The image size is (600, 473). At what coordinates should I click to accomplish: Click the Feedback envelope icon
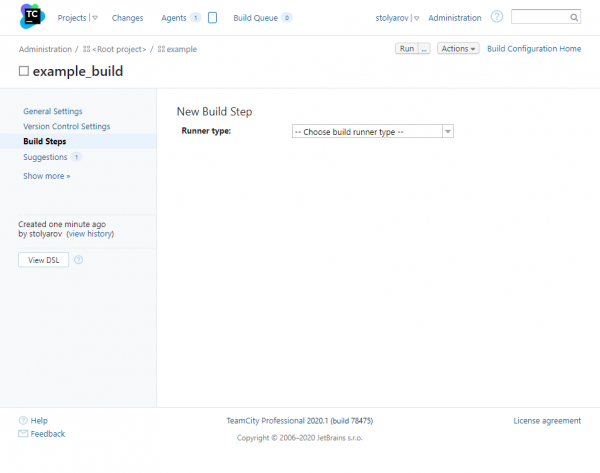(x=23, y=434)
